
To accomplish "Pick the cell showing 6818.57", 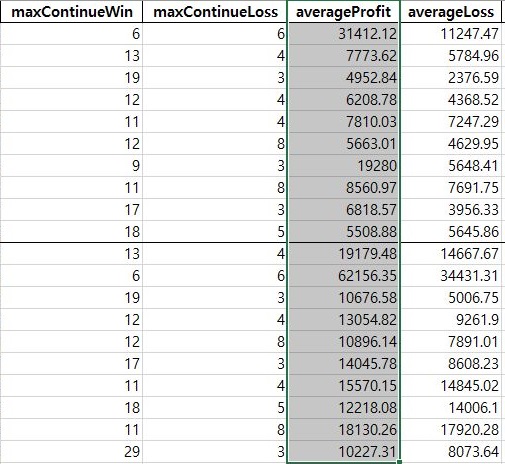I will tap(343, 210).
